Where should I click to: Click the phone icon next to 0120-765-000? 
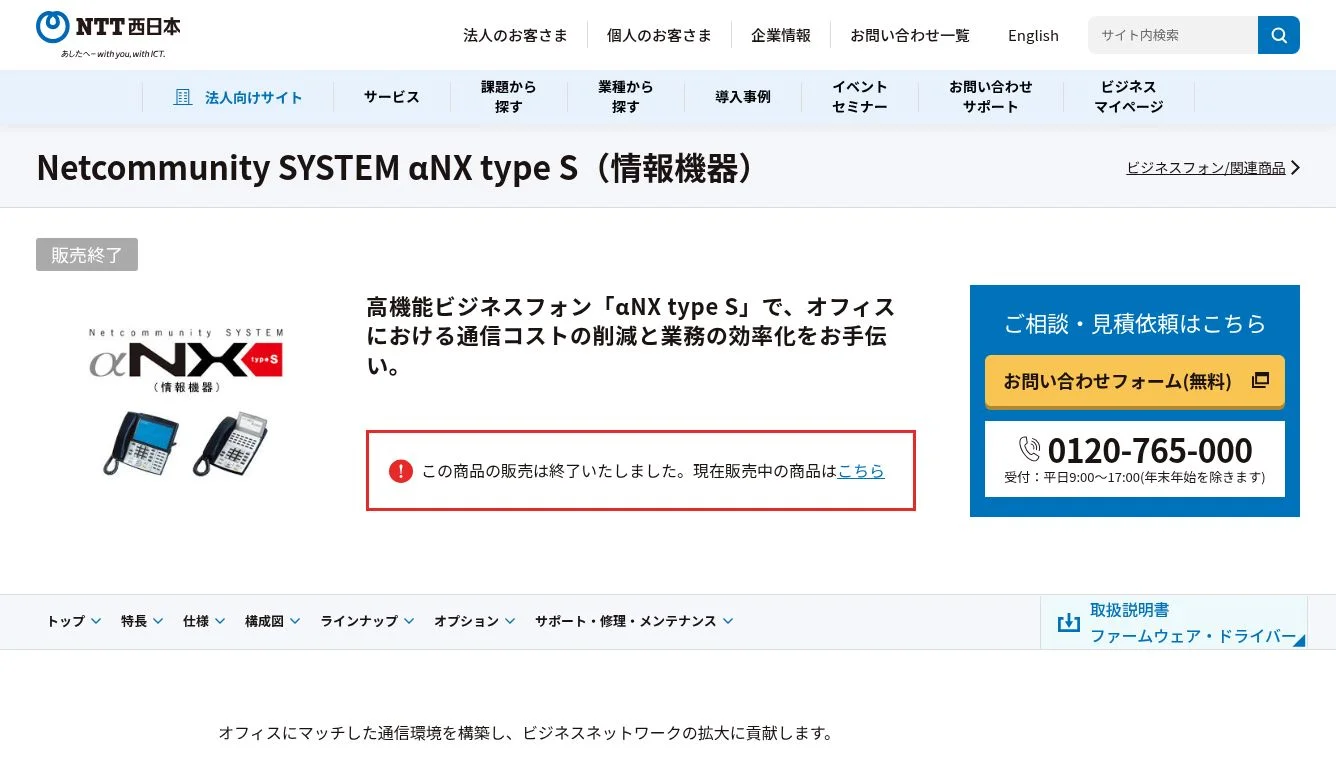pos(1030,448)
